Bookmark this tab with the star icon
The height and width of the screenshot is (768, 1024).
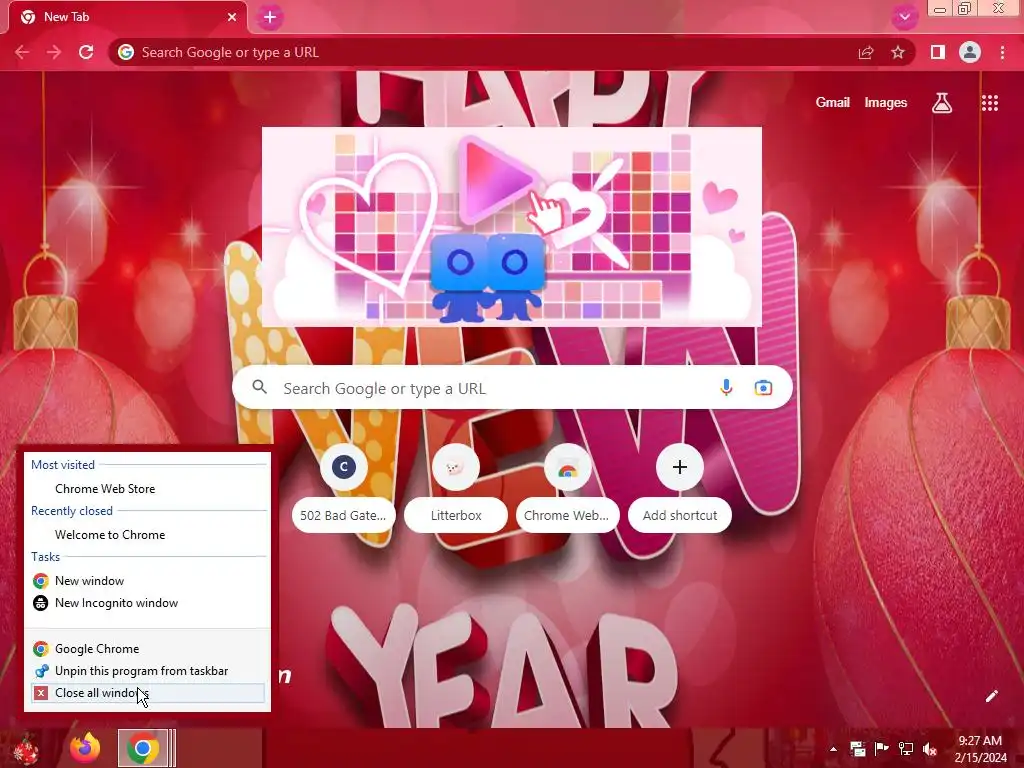[x=898, y=52]
